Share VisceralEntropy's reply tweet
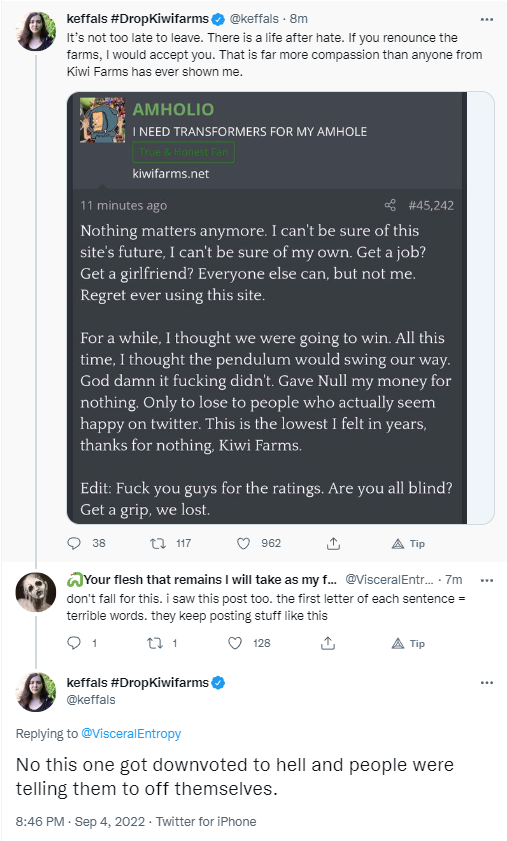This screenshot has width=507, height=841. click(328, 643)
